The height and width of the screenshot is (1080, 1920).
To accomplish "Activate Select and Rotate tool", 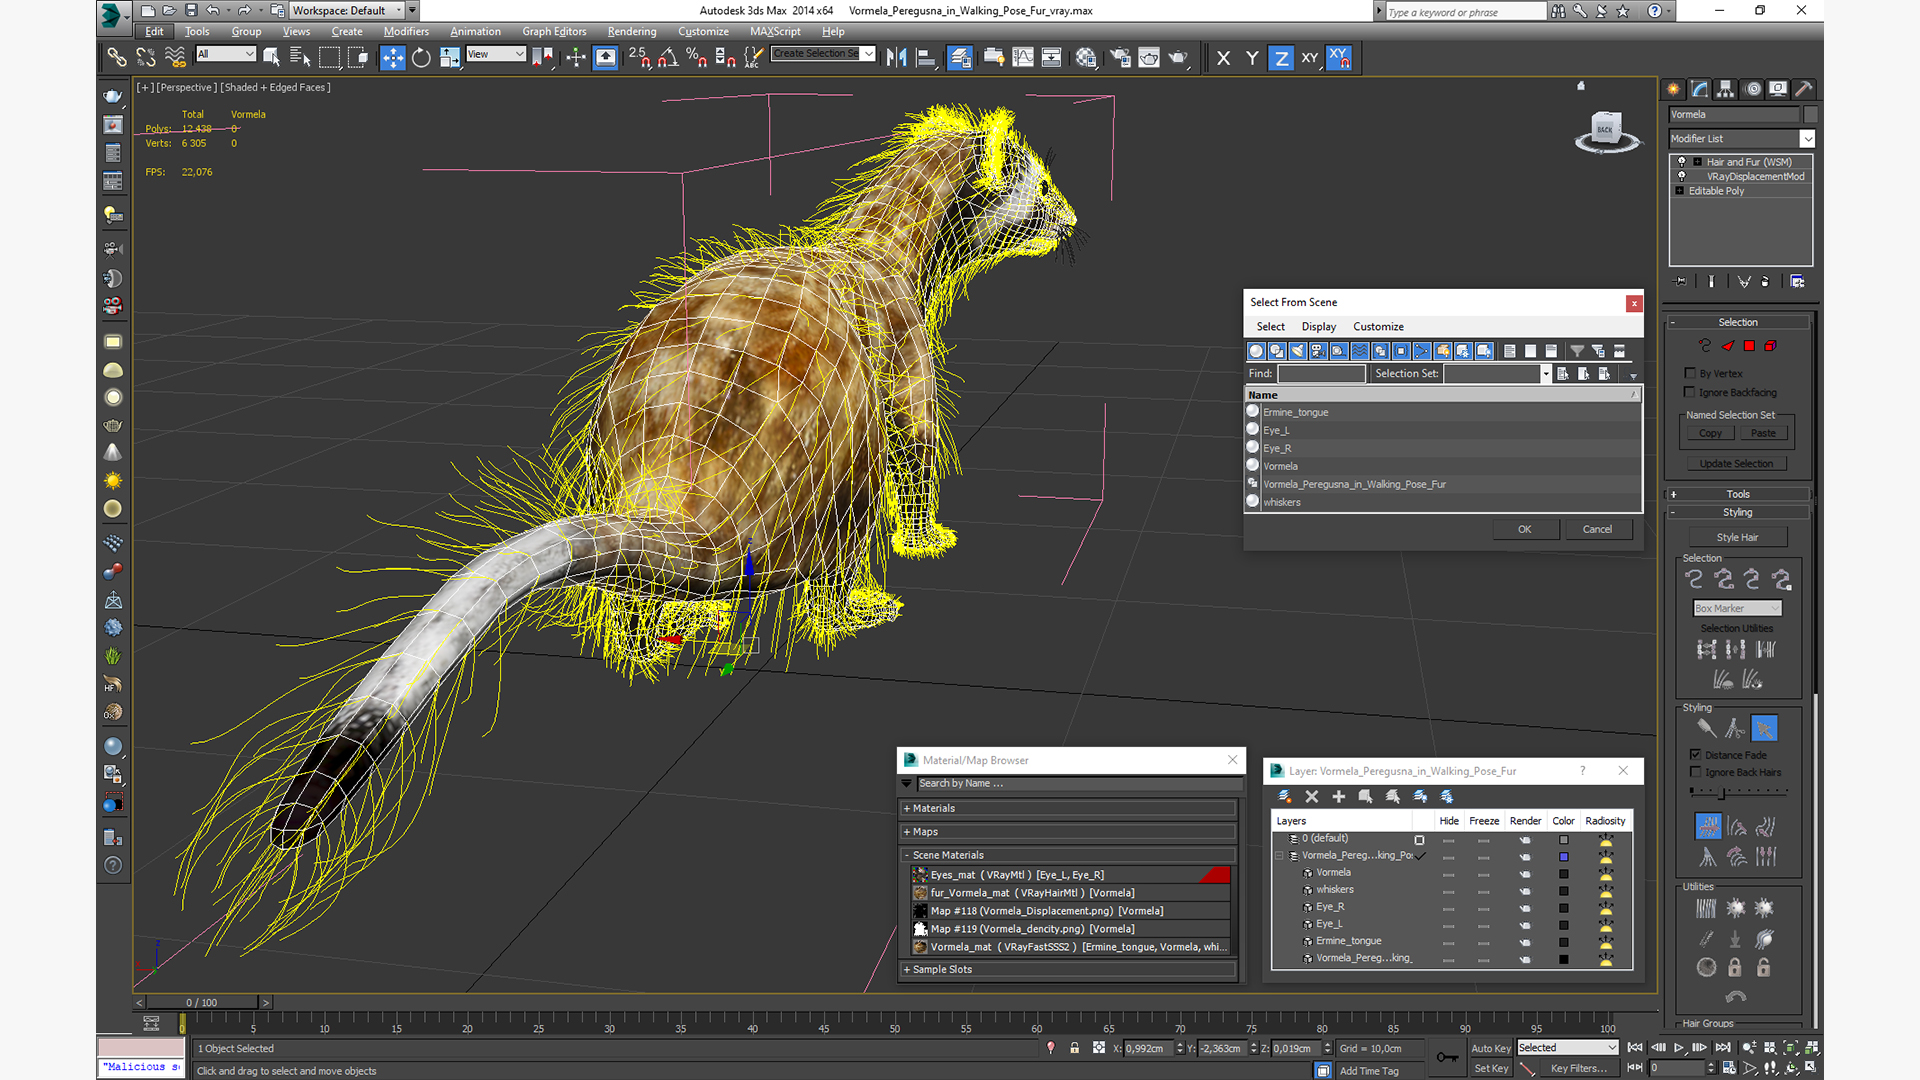I will pyautogui.click(x=421, y=58).
